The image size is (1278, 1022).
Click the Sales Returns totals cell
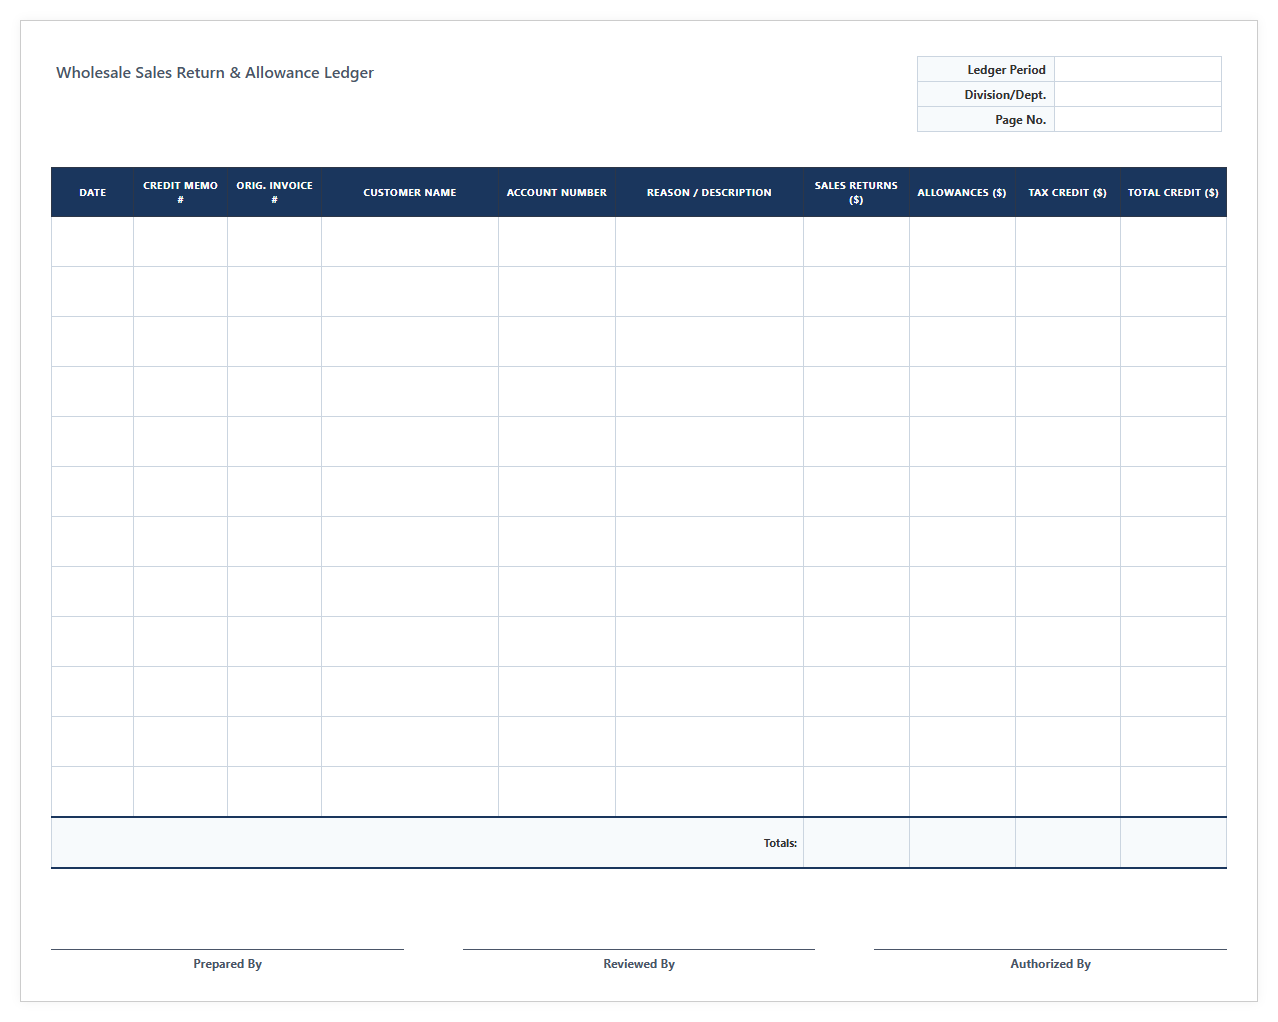pos(856,843)
